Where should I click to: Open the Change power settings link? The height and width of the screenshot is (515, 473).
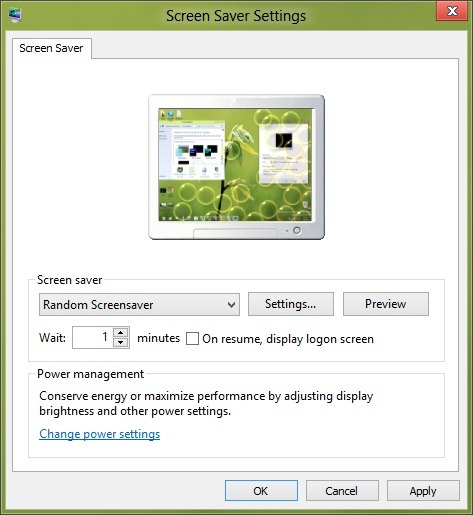tap(100, 434)
